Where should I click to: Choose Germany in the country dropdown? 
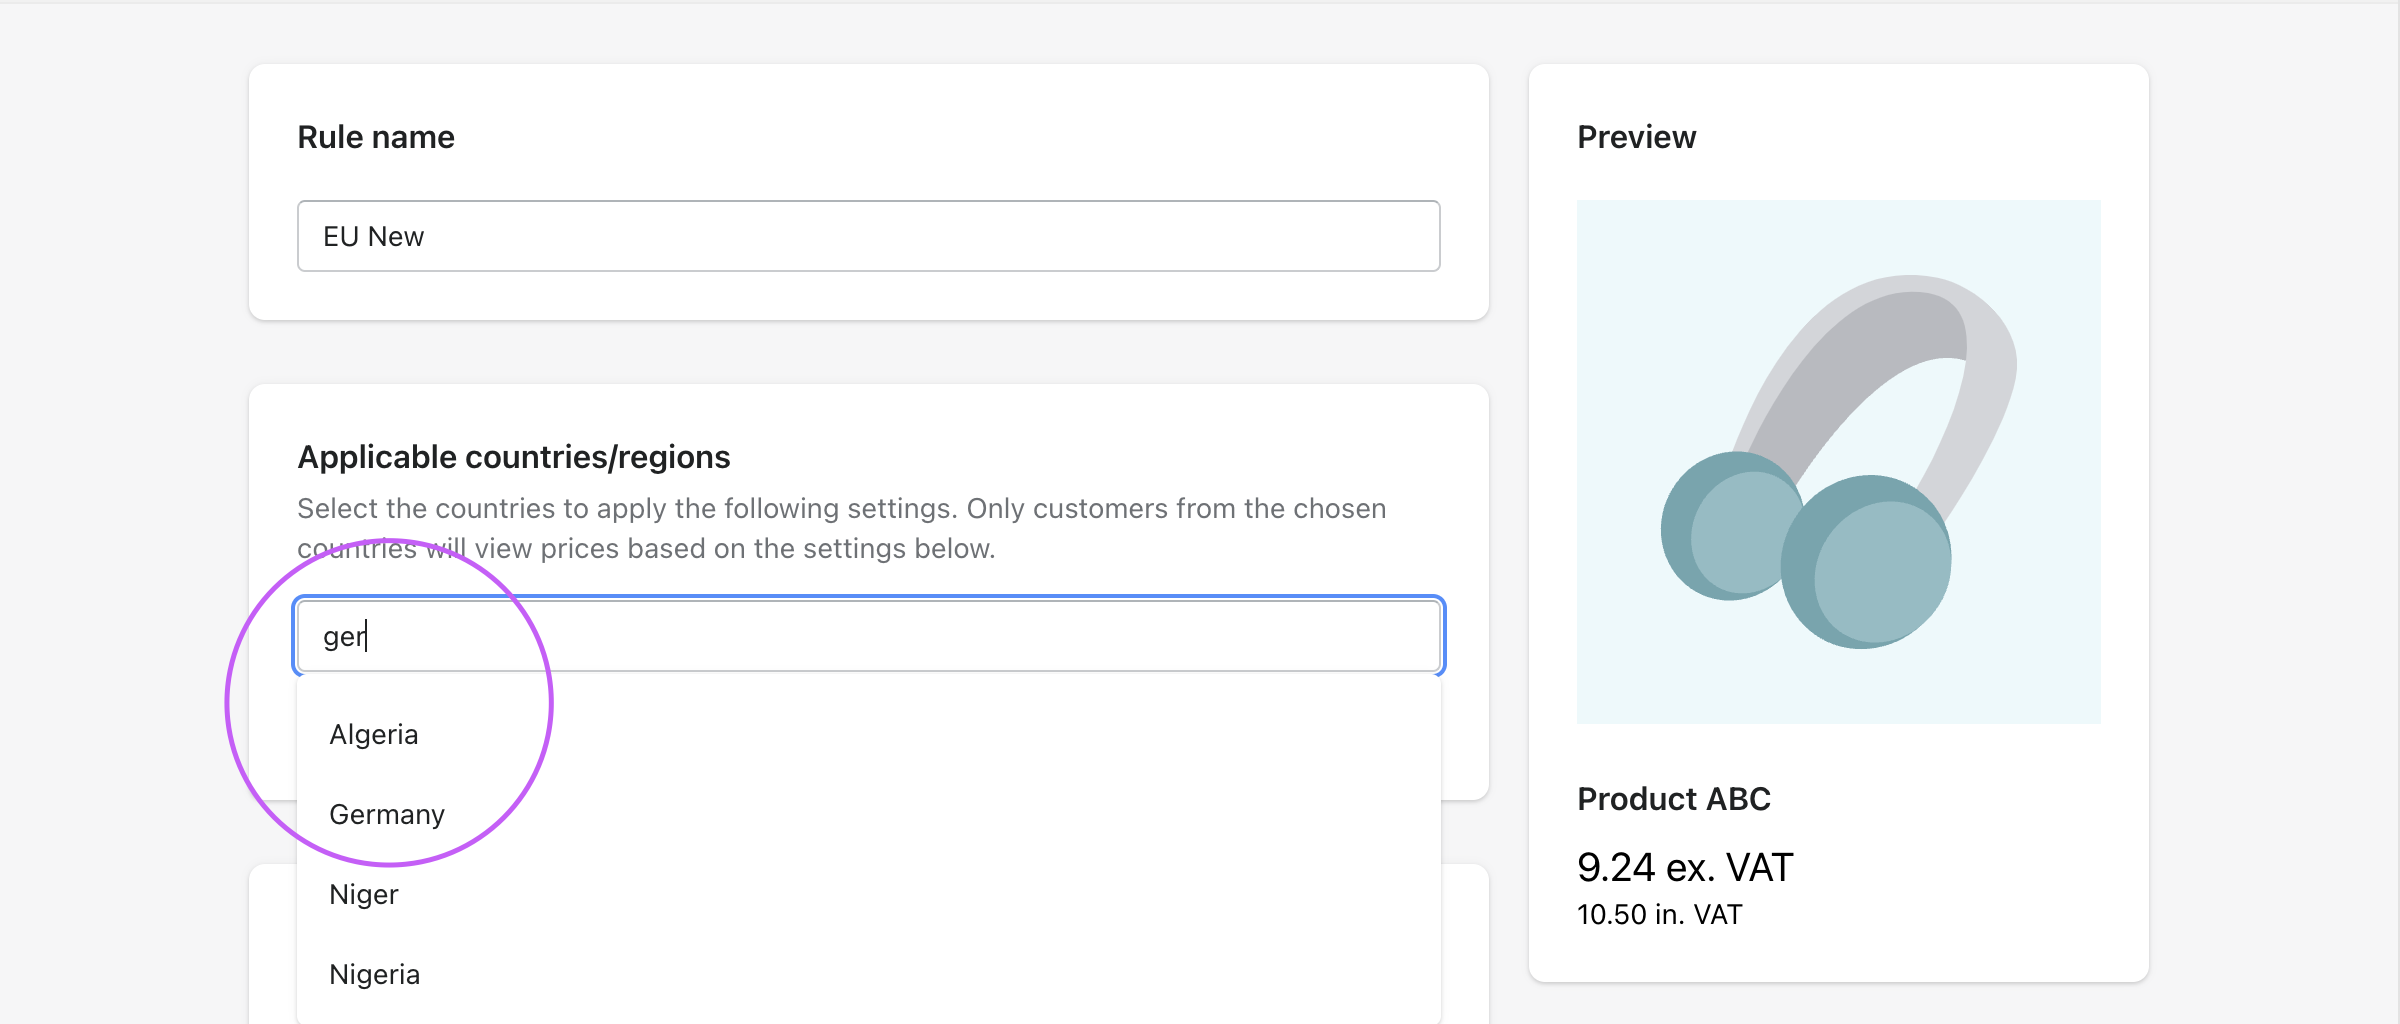click(387, 814)
